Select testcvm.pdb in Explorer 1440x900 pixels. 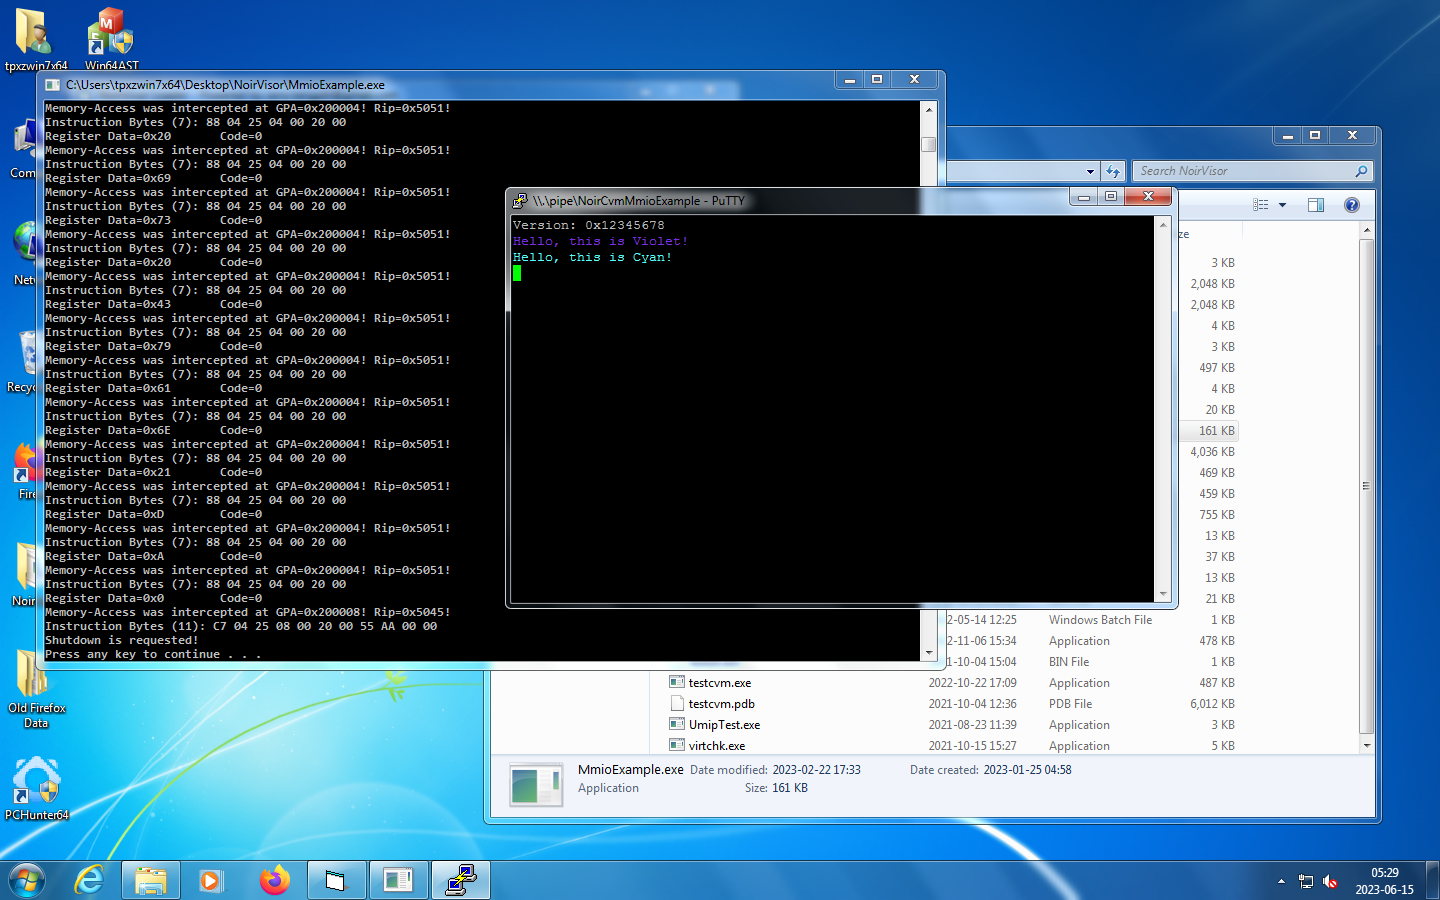(x=721, y=704)
